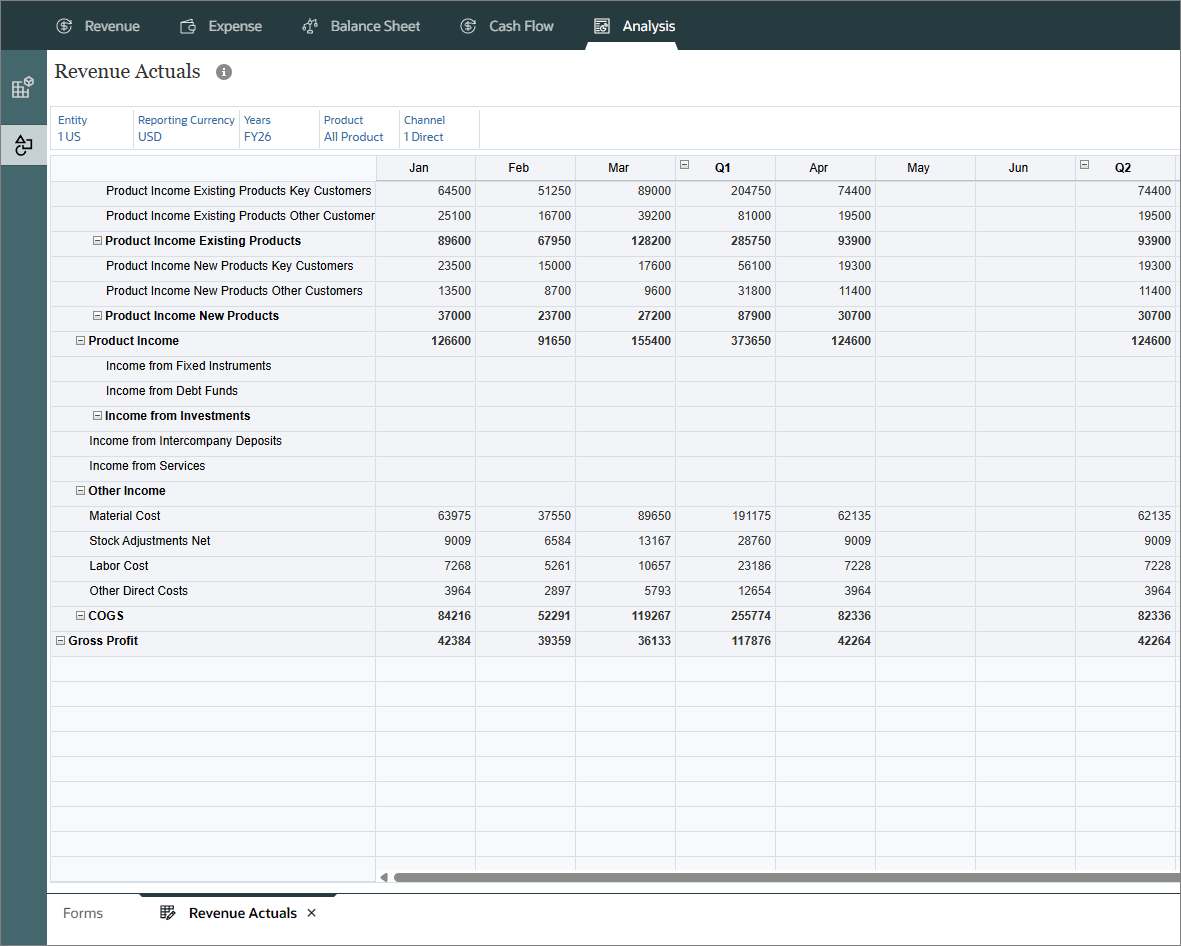
Task: Select the Jun column header
Action: click(x=1025, y=168)
